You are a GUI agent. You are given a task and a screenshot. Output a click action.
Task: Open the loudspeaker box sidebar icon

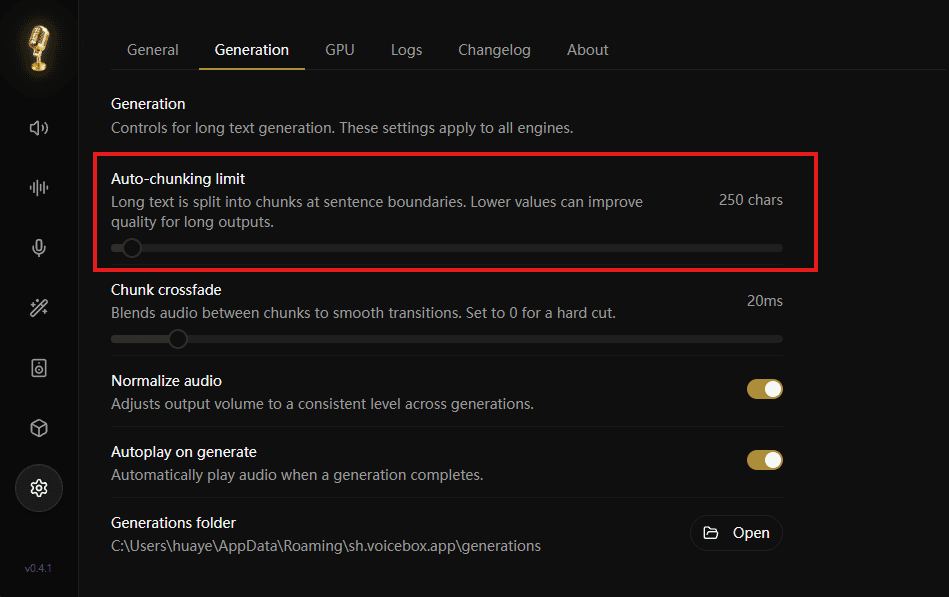[39, 368]
